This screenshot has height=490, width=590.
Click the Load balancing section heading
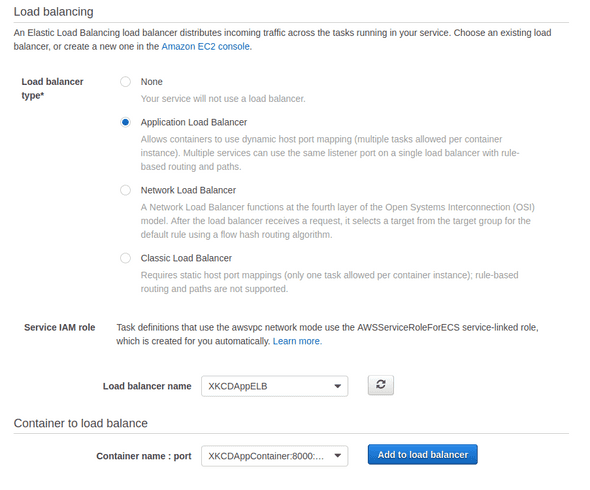[x=53, y=12]
